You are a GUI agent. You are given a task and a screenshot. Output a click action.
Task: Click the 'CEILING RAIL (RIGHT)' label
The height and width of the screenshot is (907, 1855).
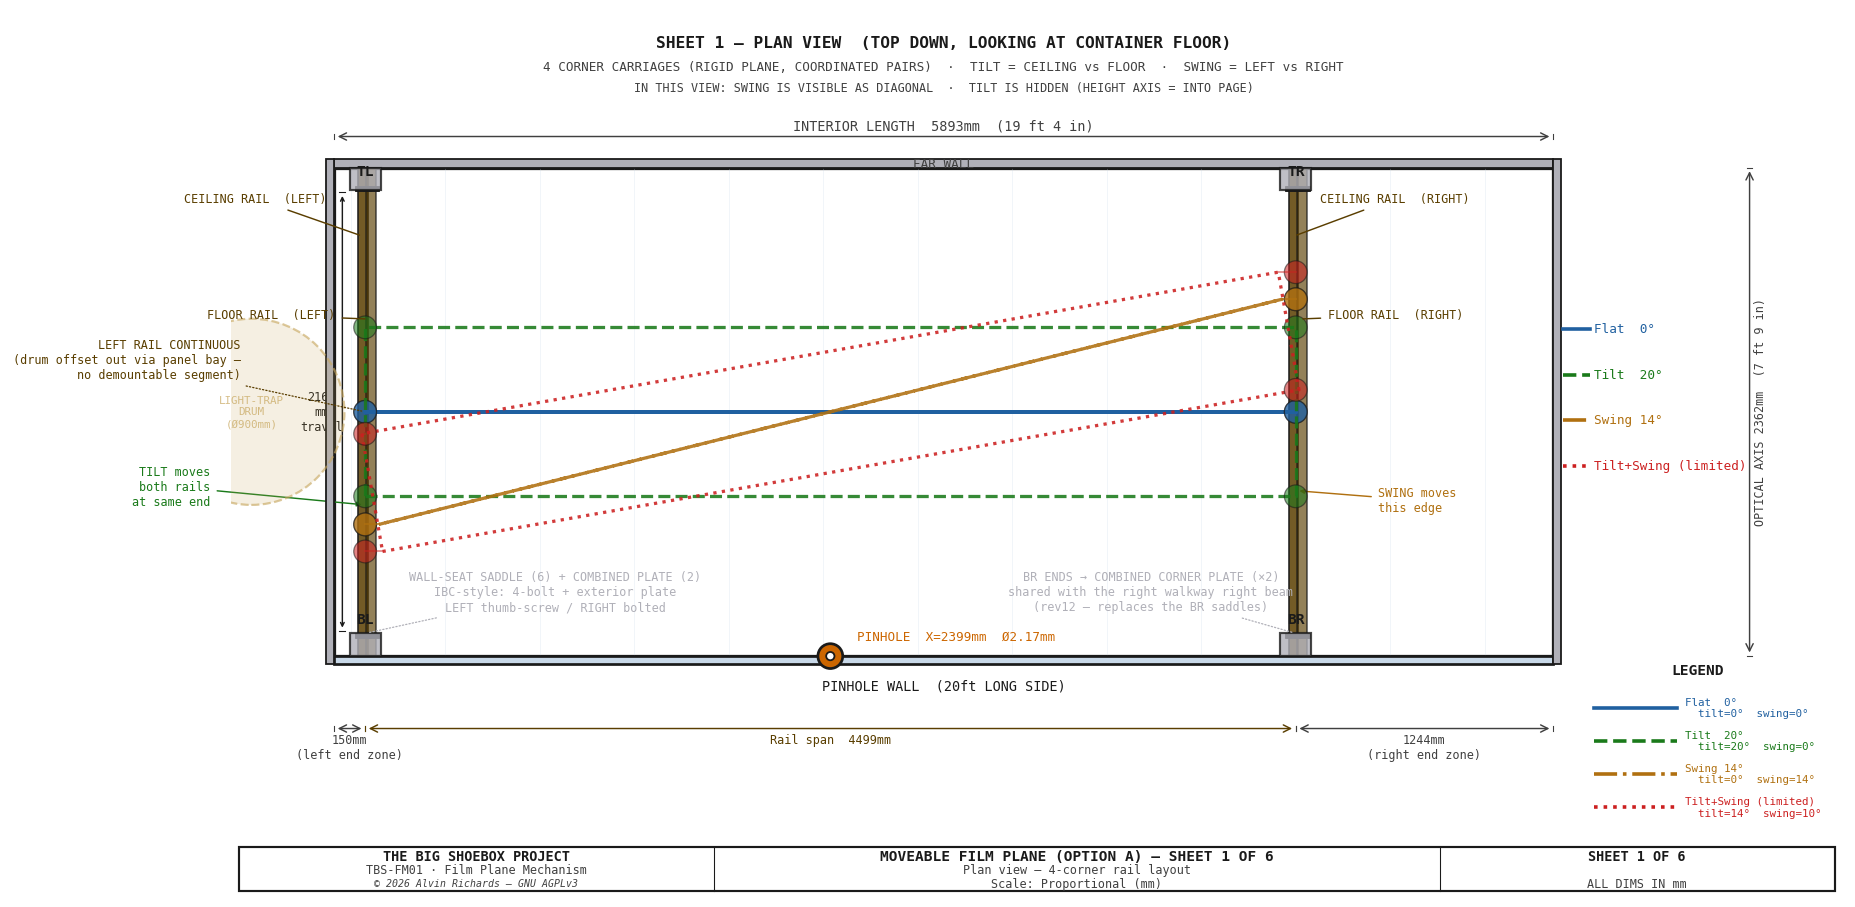point(1394,200)
